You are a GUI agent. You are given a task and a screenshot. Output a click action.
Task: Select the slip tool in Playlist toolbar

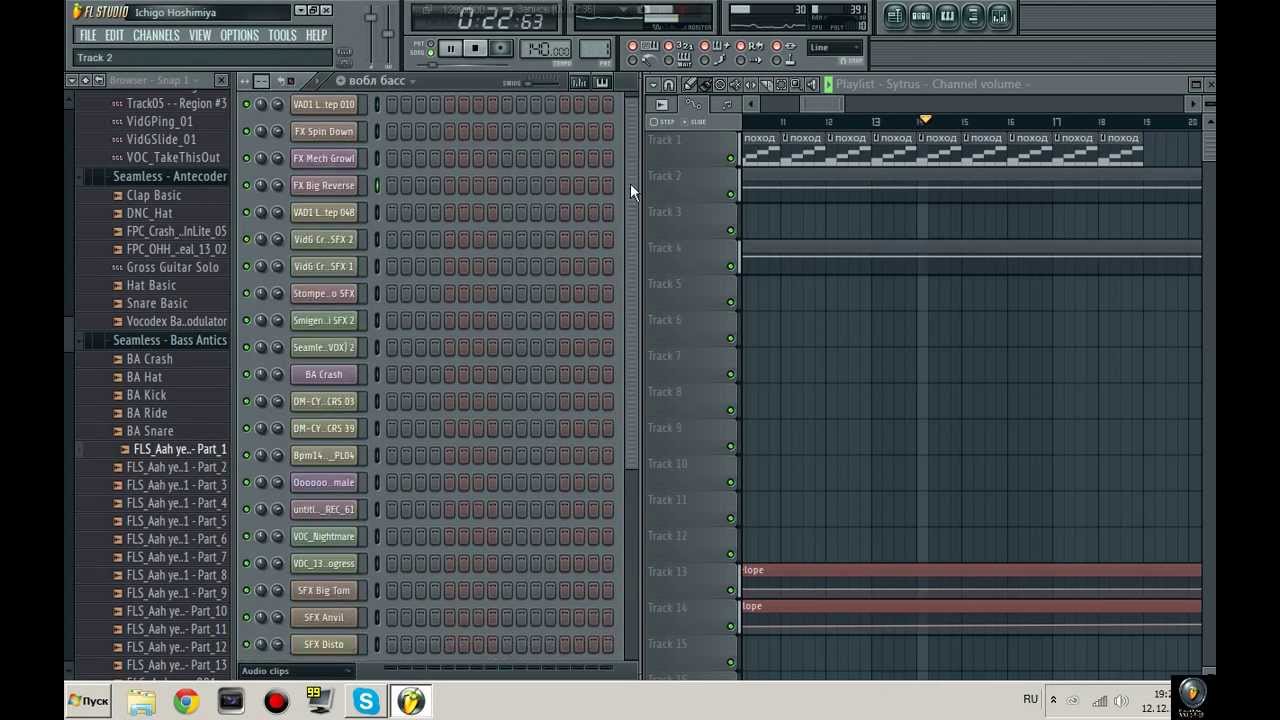(750, 84)
